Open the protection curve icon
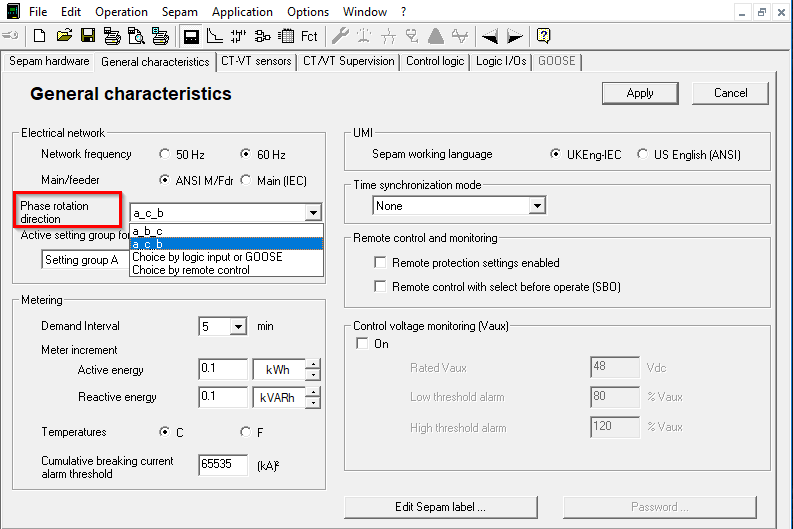 [215, 36]
